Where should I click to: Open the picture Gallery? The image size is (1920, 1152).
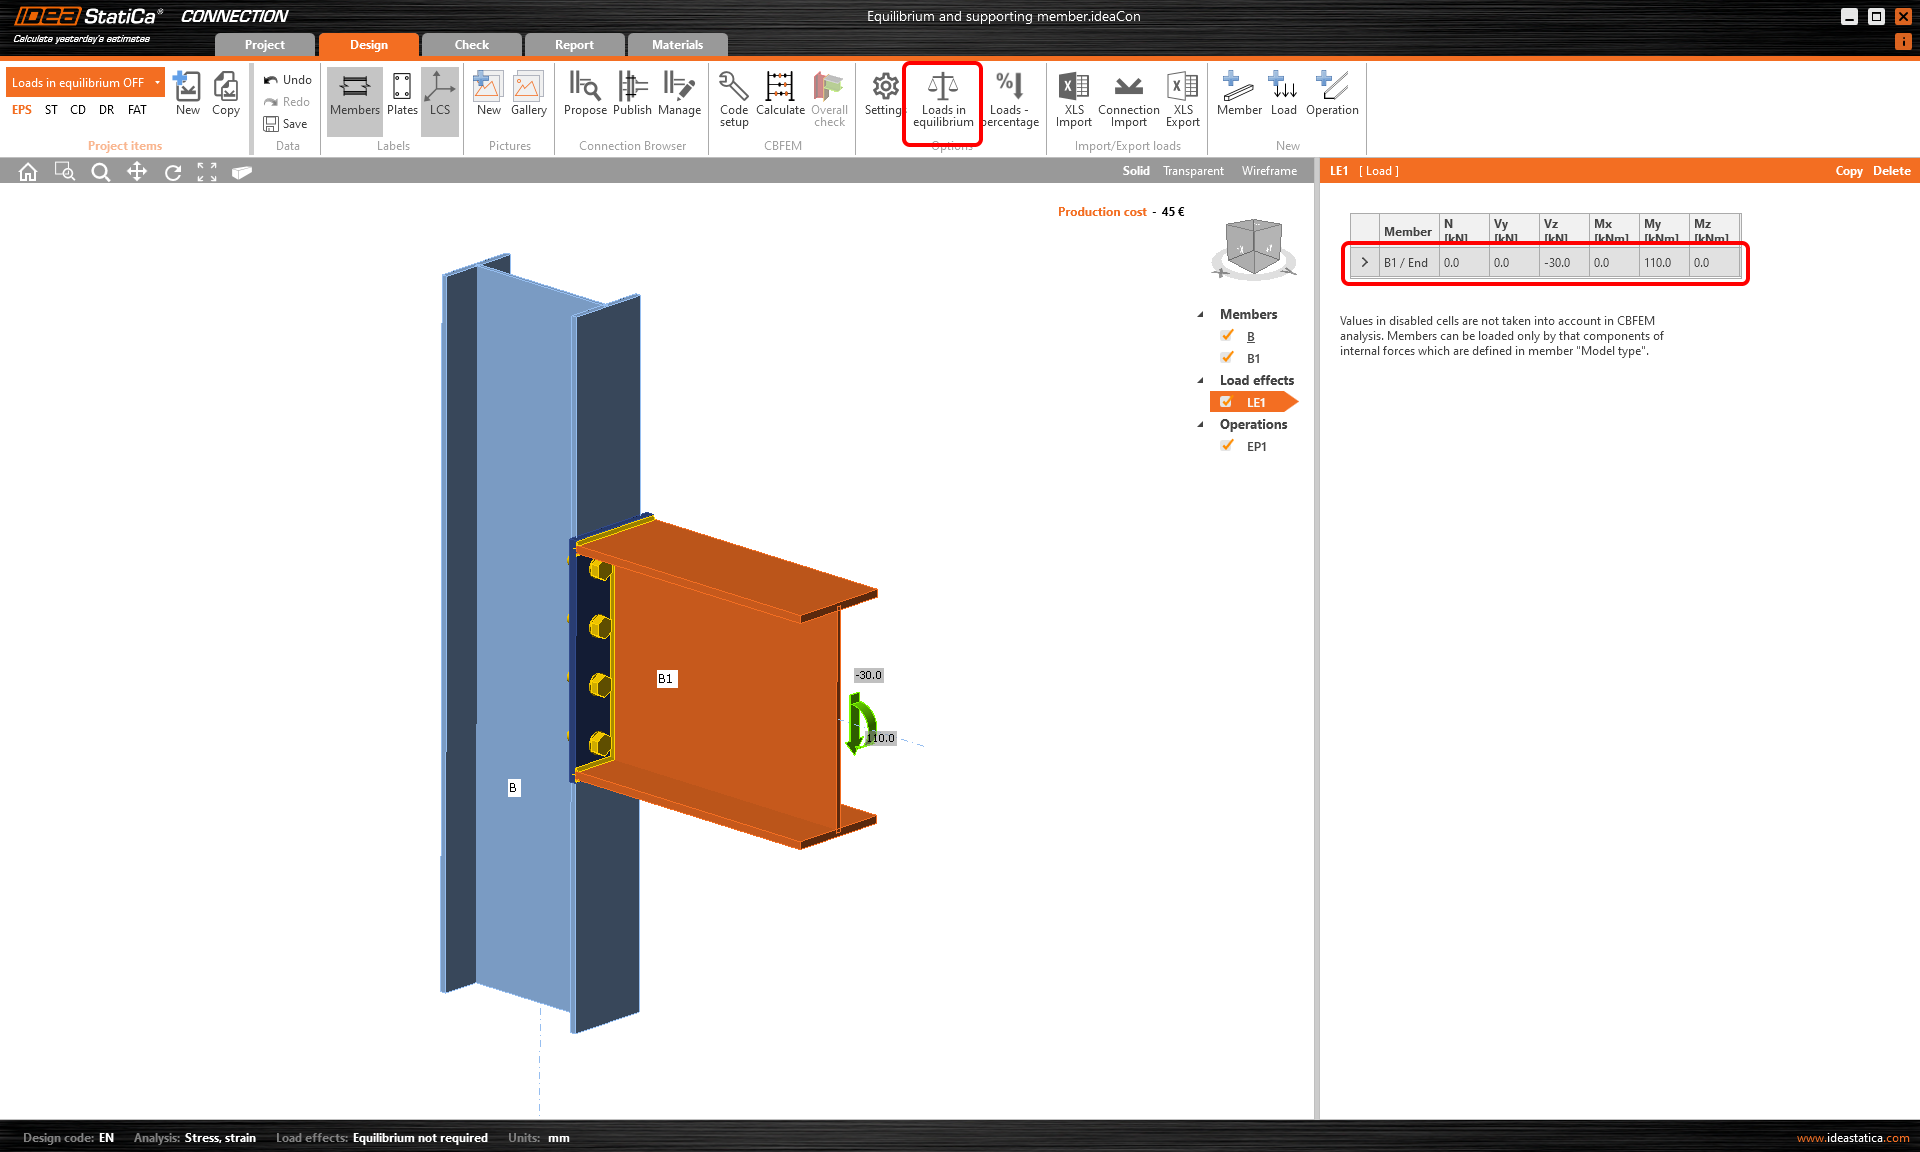pyautogui.click(x=528, y=95)
